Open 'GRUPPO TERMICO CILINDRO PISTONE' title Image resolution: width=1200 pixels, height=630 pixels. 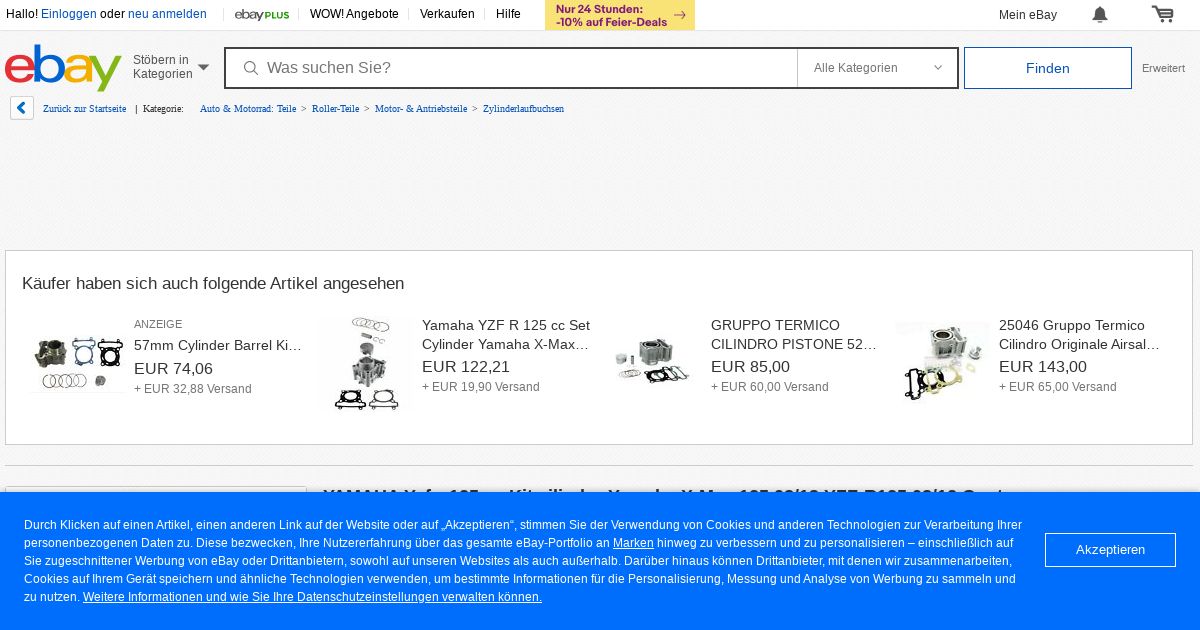click(x=794, y=335)
